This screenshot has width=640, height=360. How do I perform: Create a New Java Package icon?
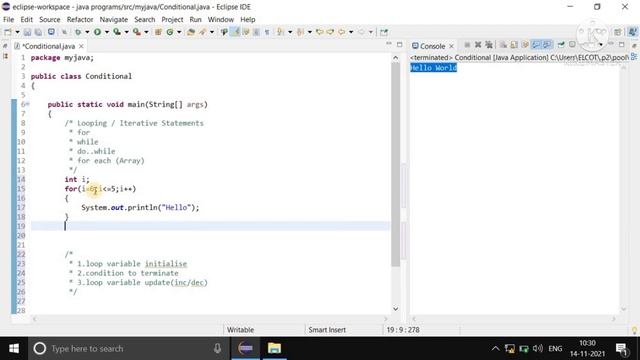click(x=158, y=32)
